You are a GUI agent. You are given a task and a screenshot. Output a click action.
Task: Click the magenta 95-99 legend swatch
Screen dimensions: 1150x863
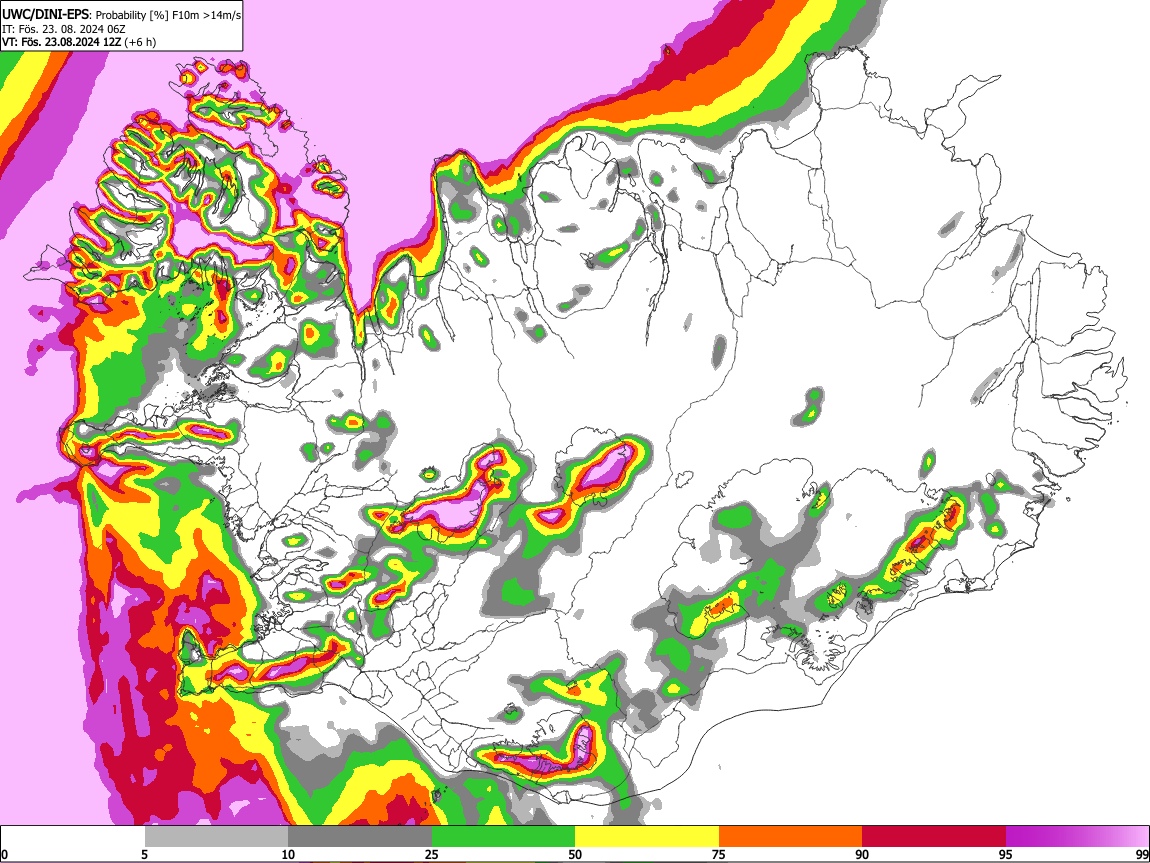1077,836
